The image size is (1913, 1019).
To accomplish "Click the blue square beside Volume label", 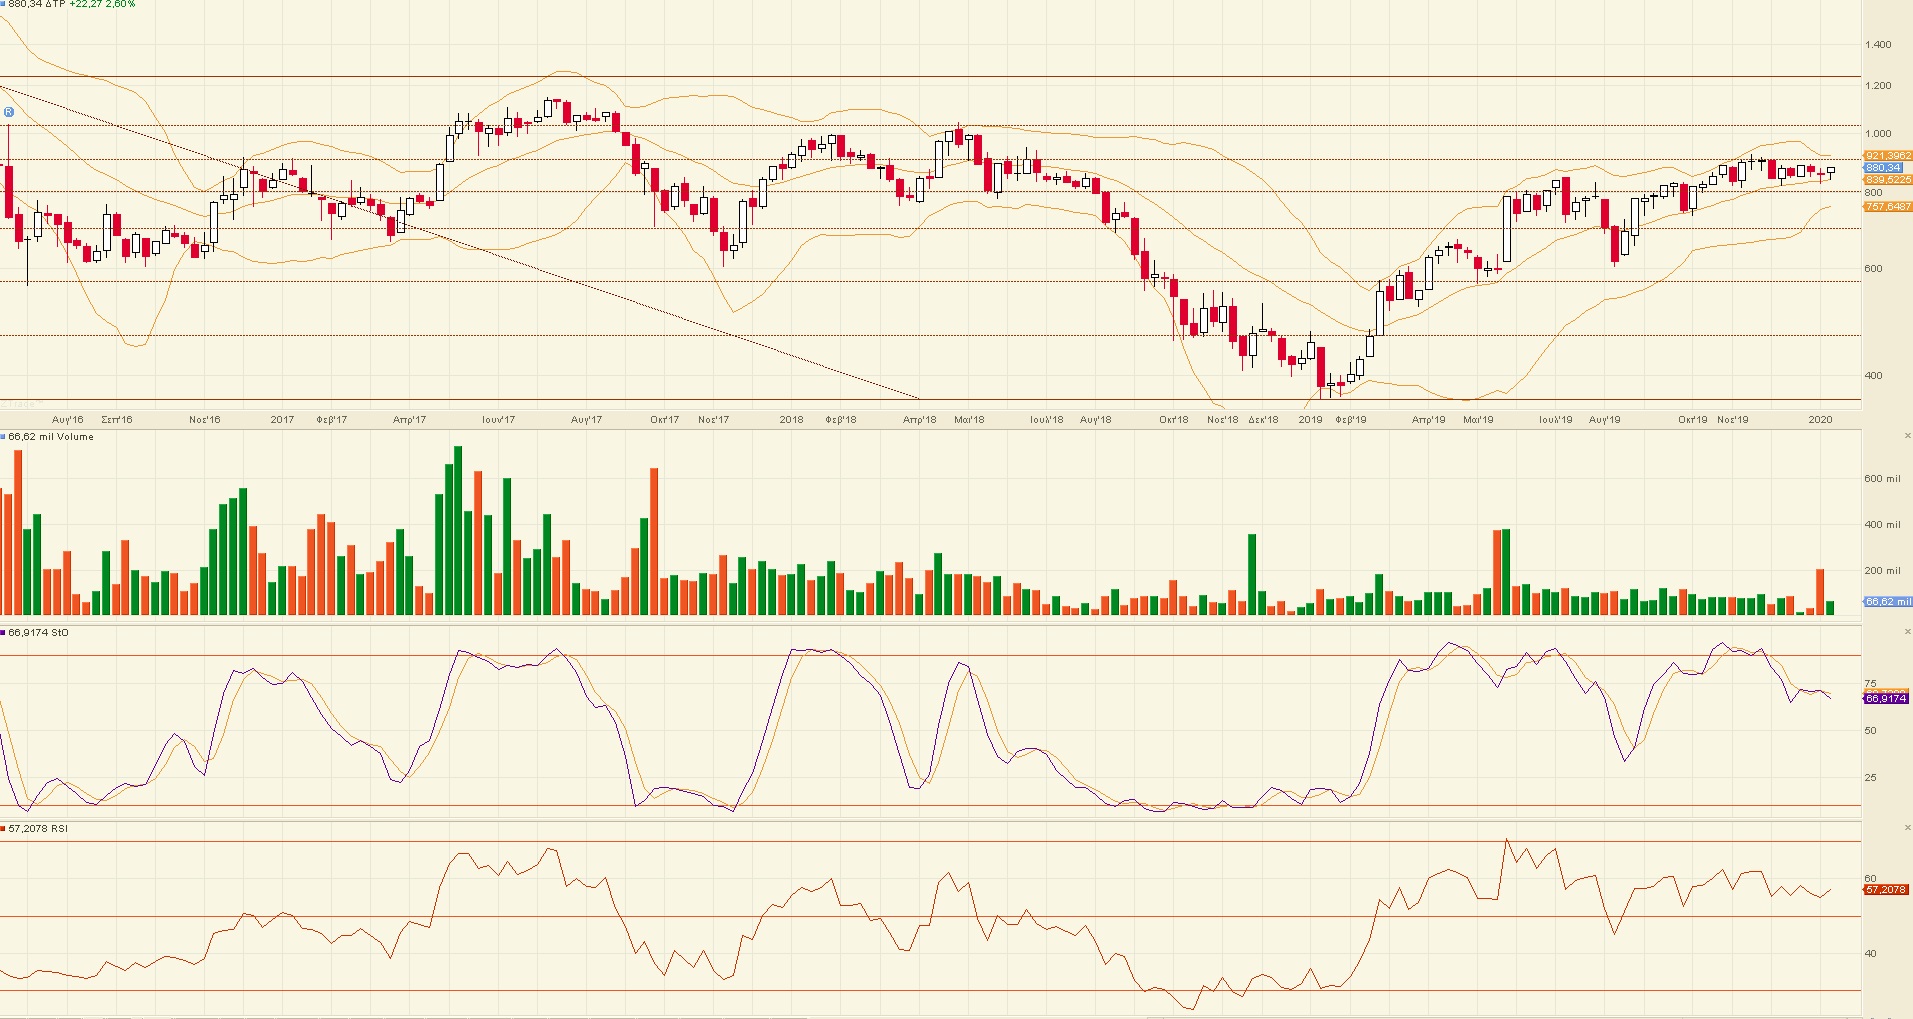I will 3,437.
